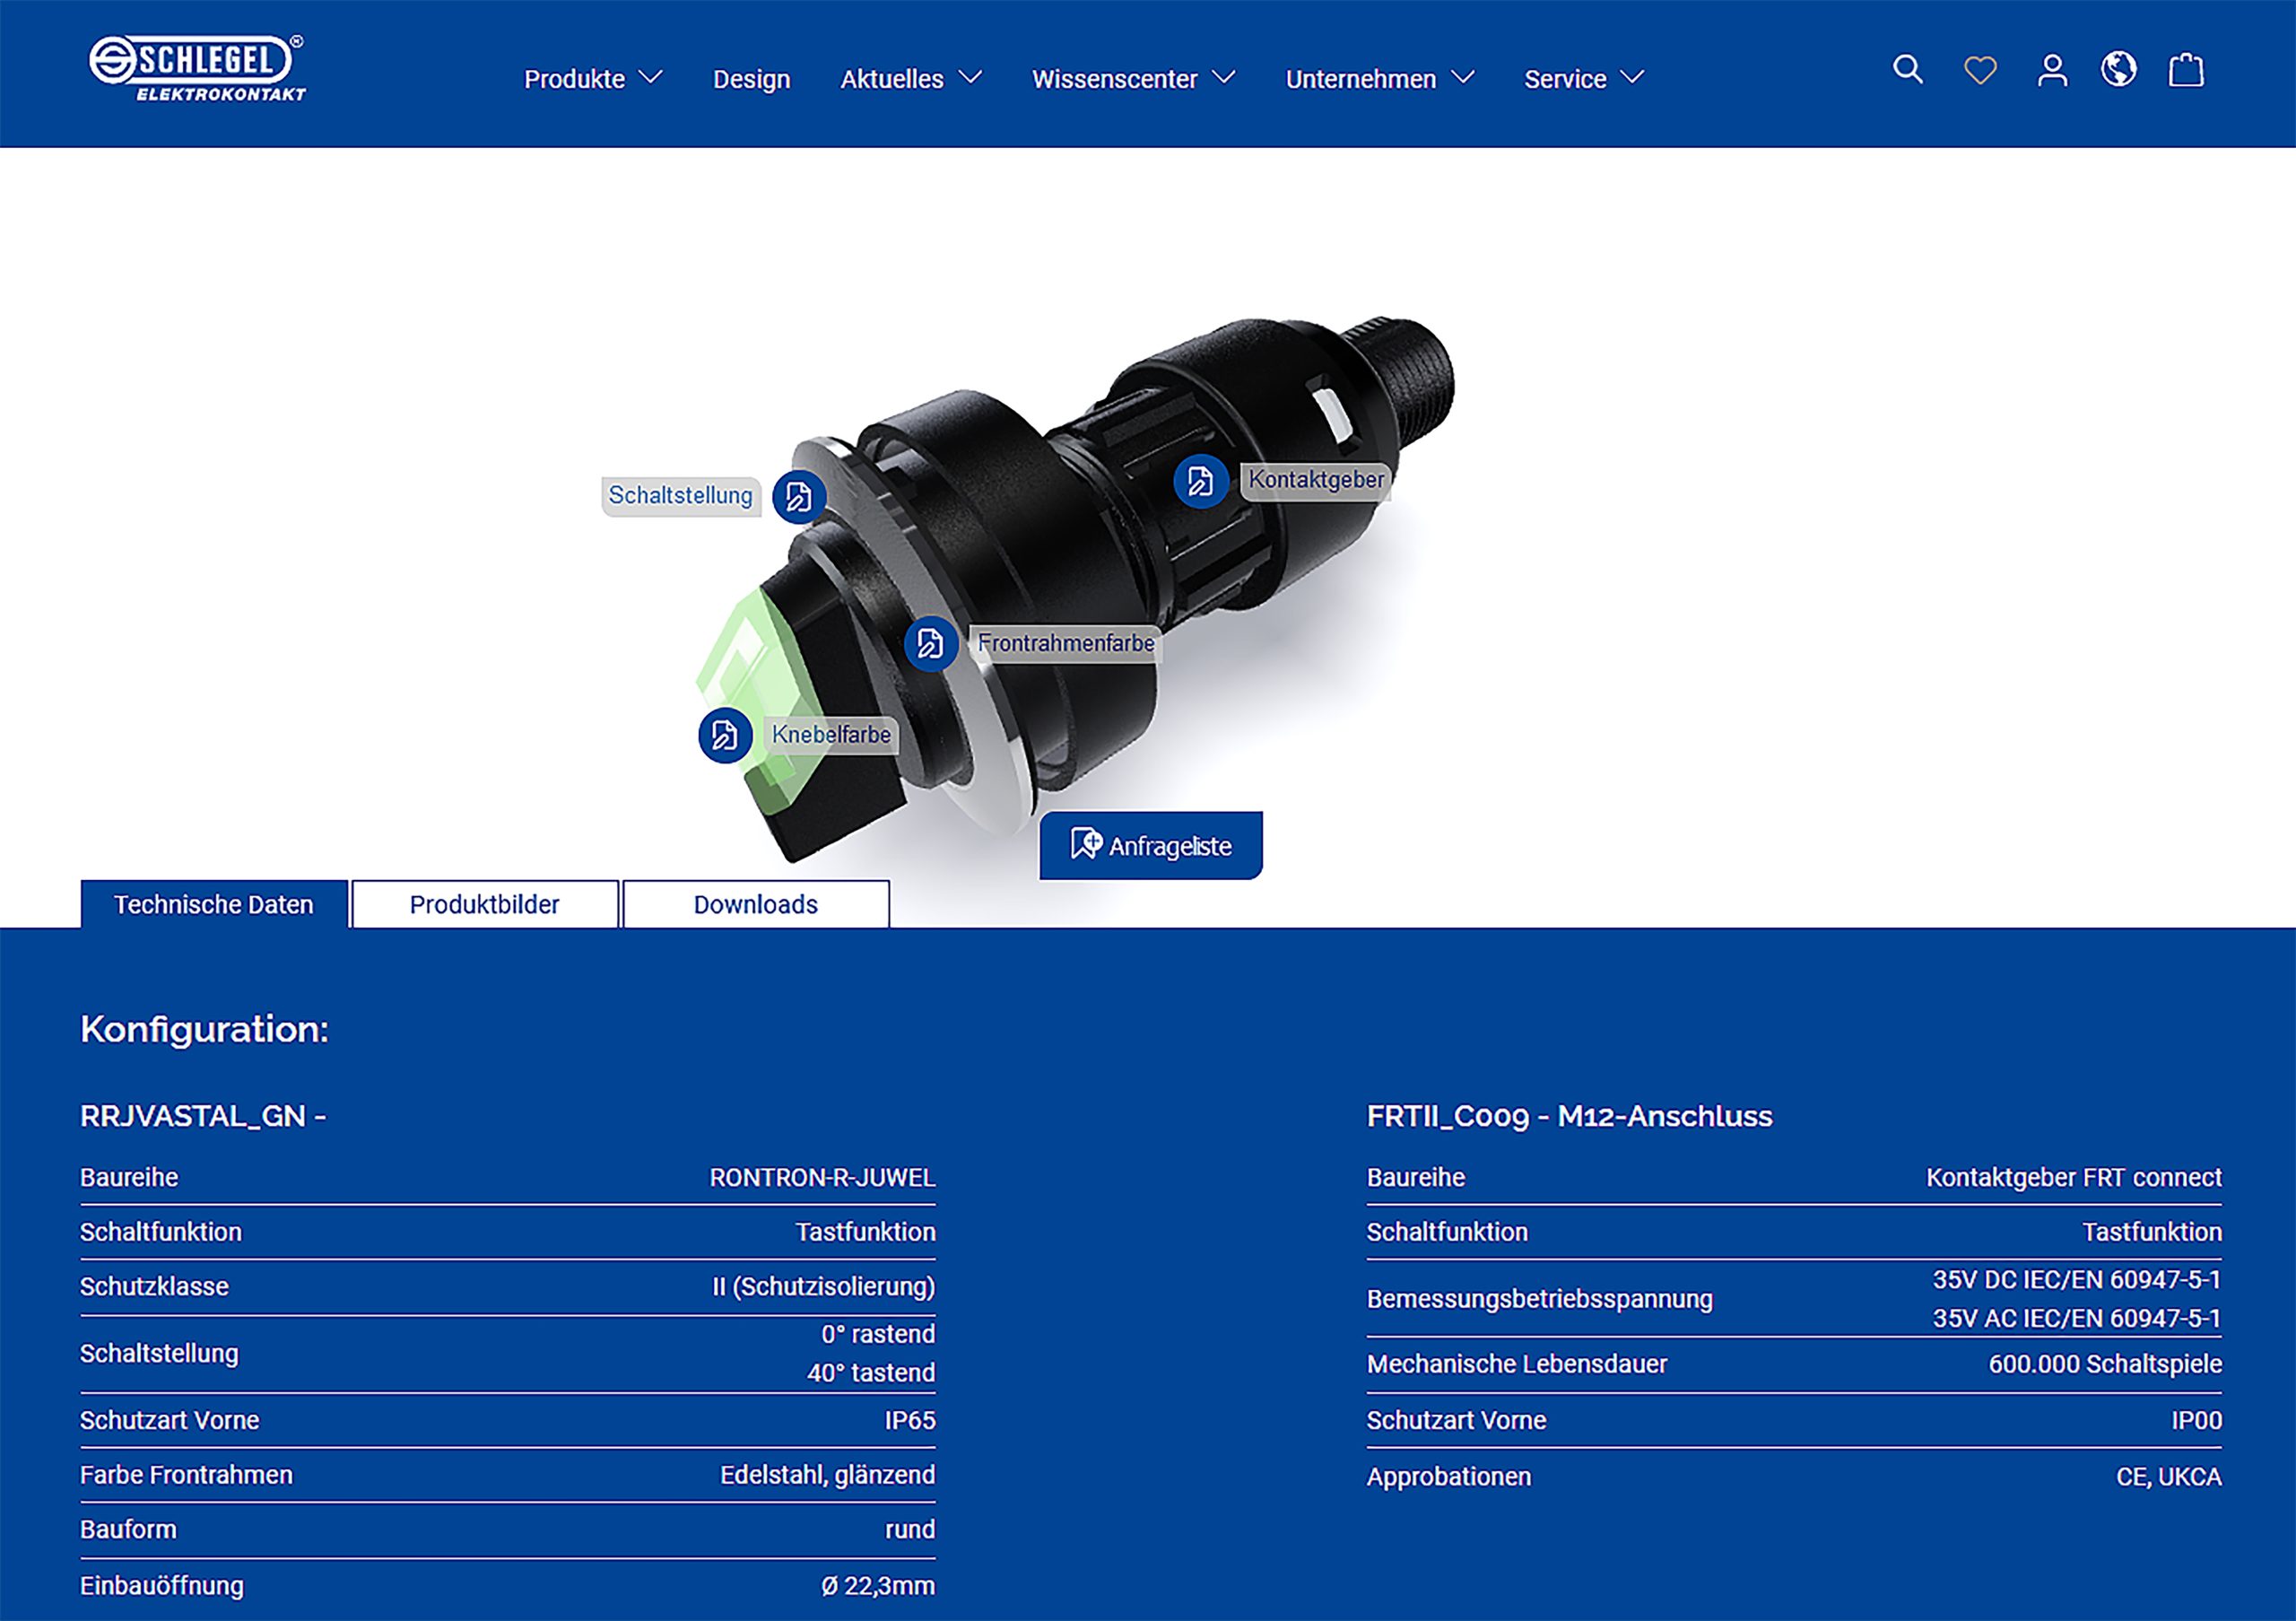Screen dimensions: 2296x1621
Task: Open the Frontrahmenfarbe datasheet hotspot icon
Action: [x=932, y=645]
